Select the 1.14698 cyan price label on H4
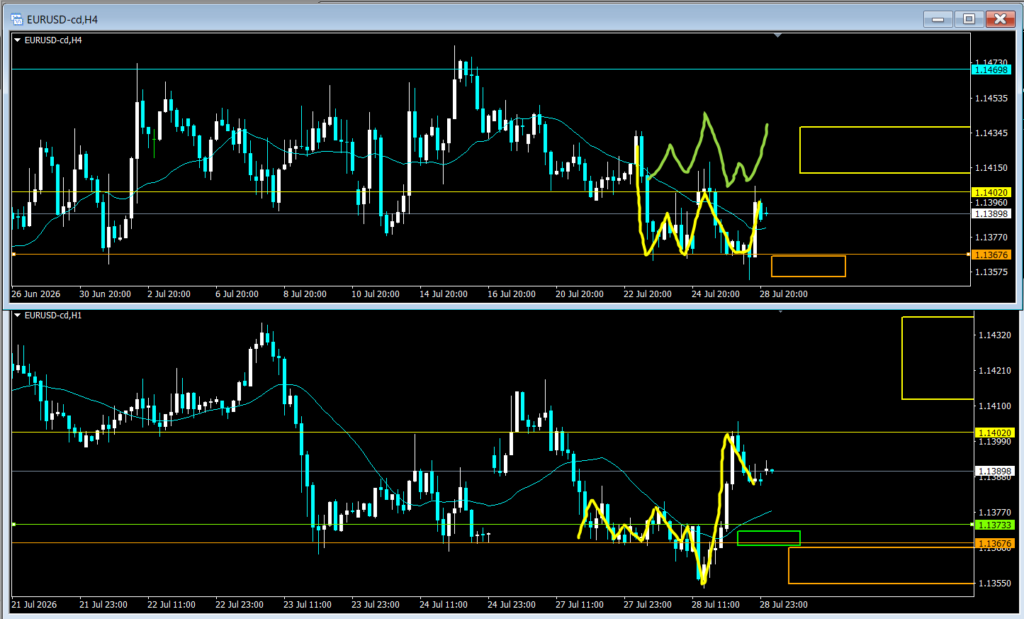 point(991,70)
